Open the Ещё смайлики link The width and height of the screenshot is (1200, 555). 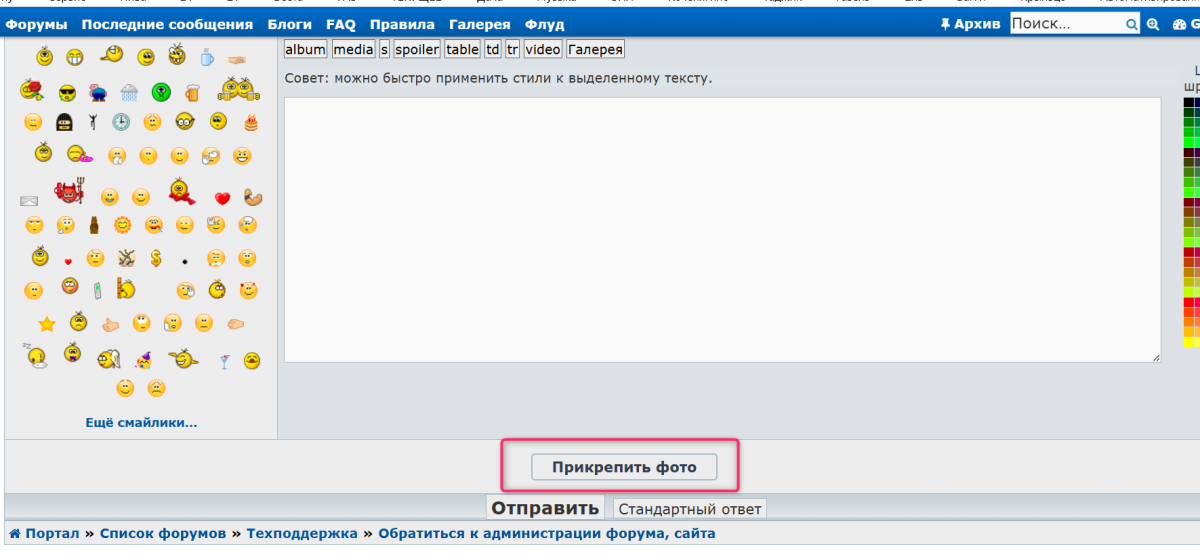(141, 422)
